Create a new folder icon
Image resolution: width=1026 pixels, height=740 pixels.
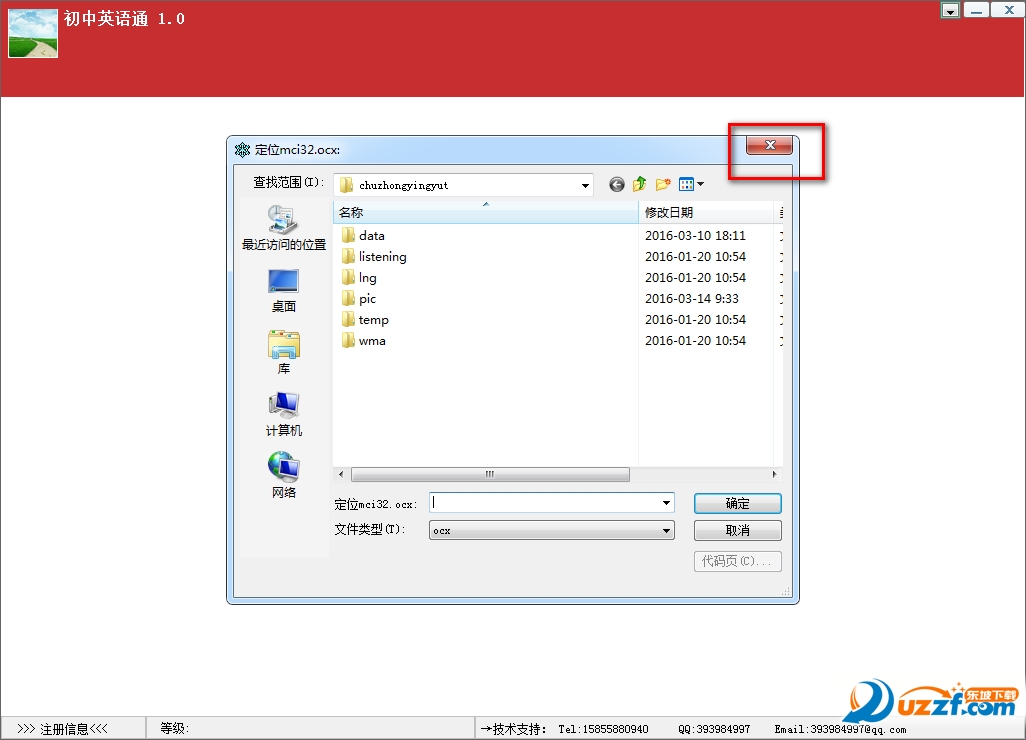click(663, 185)
